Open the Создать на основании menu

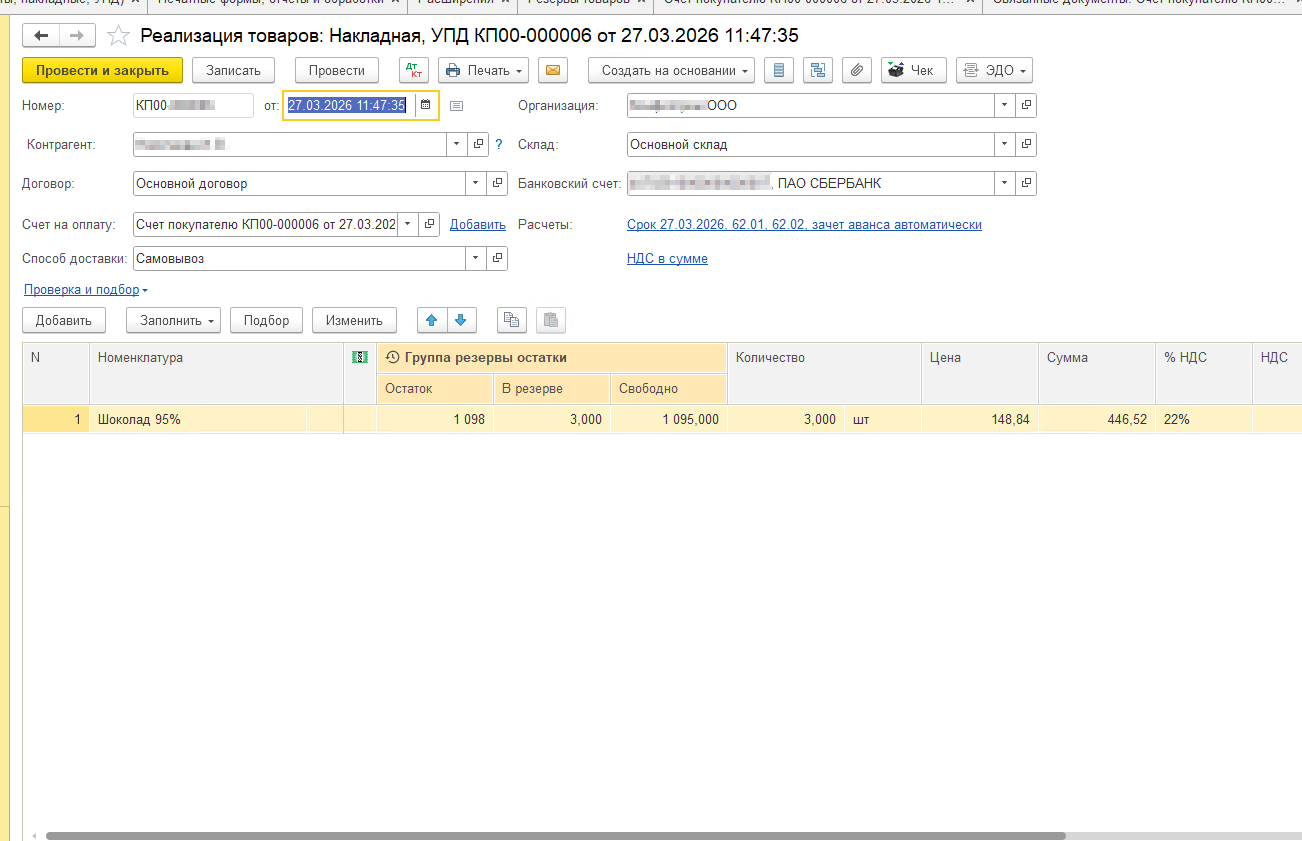point(671,70)
